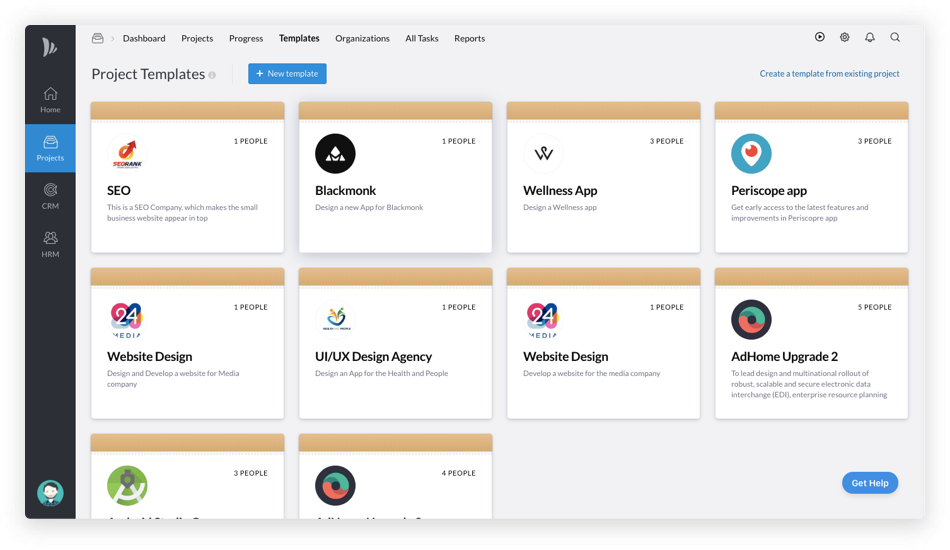
Task: Go to Home in the sidebar
Action: [50, 100]
